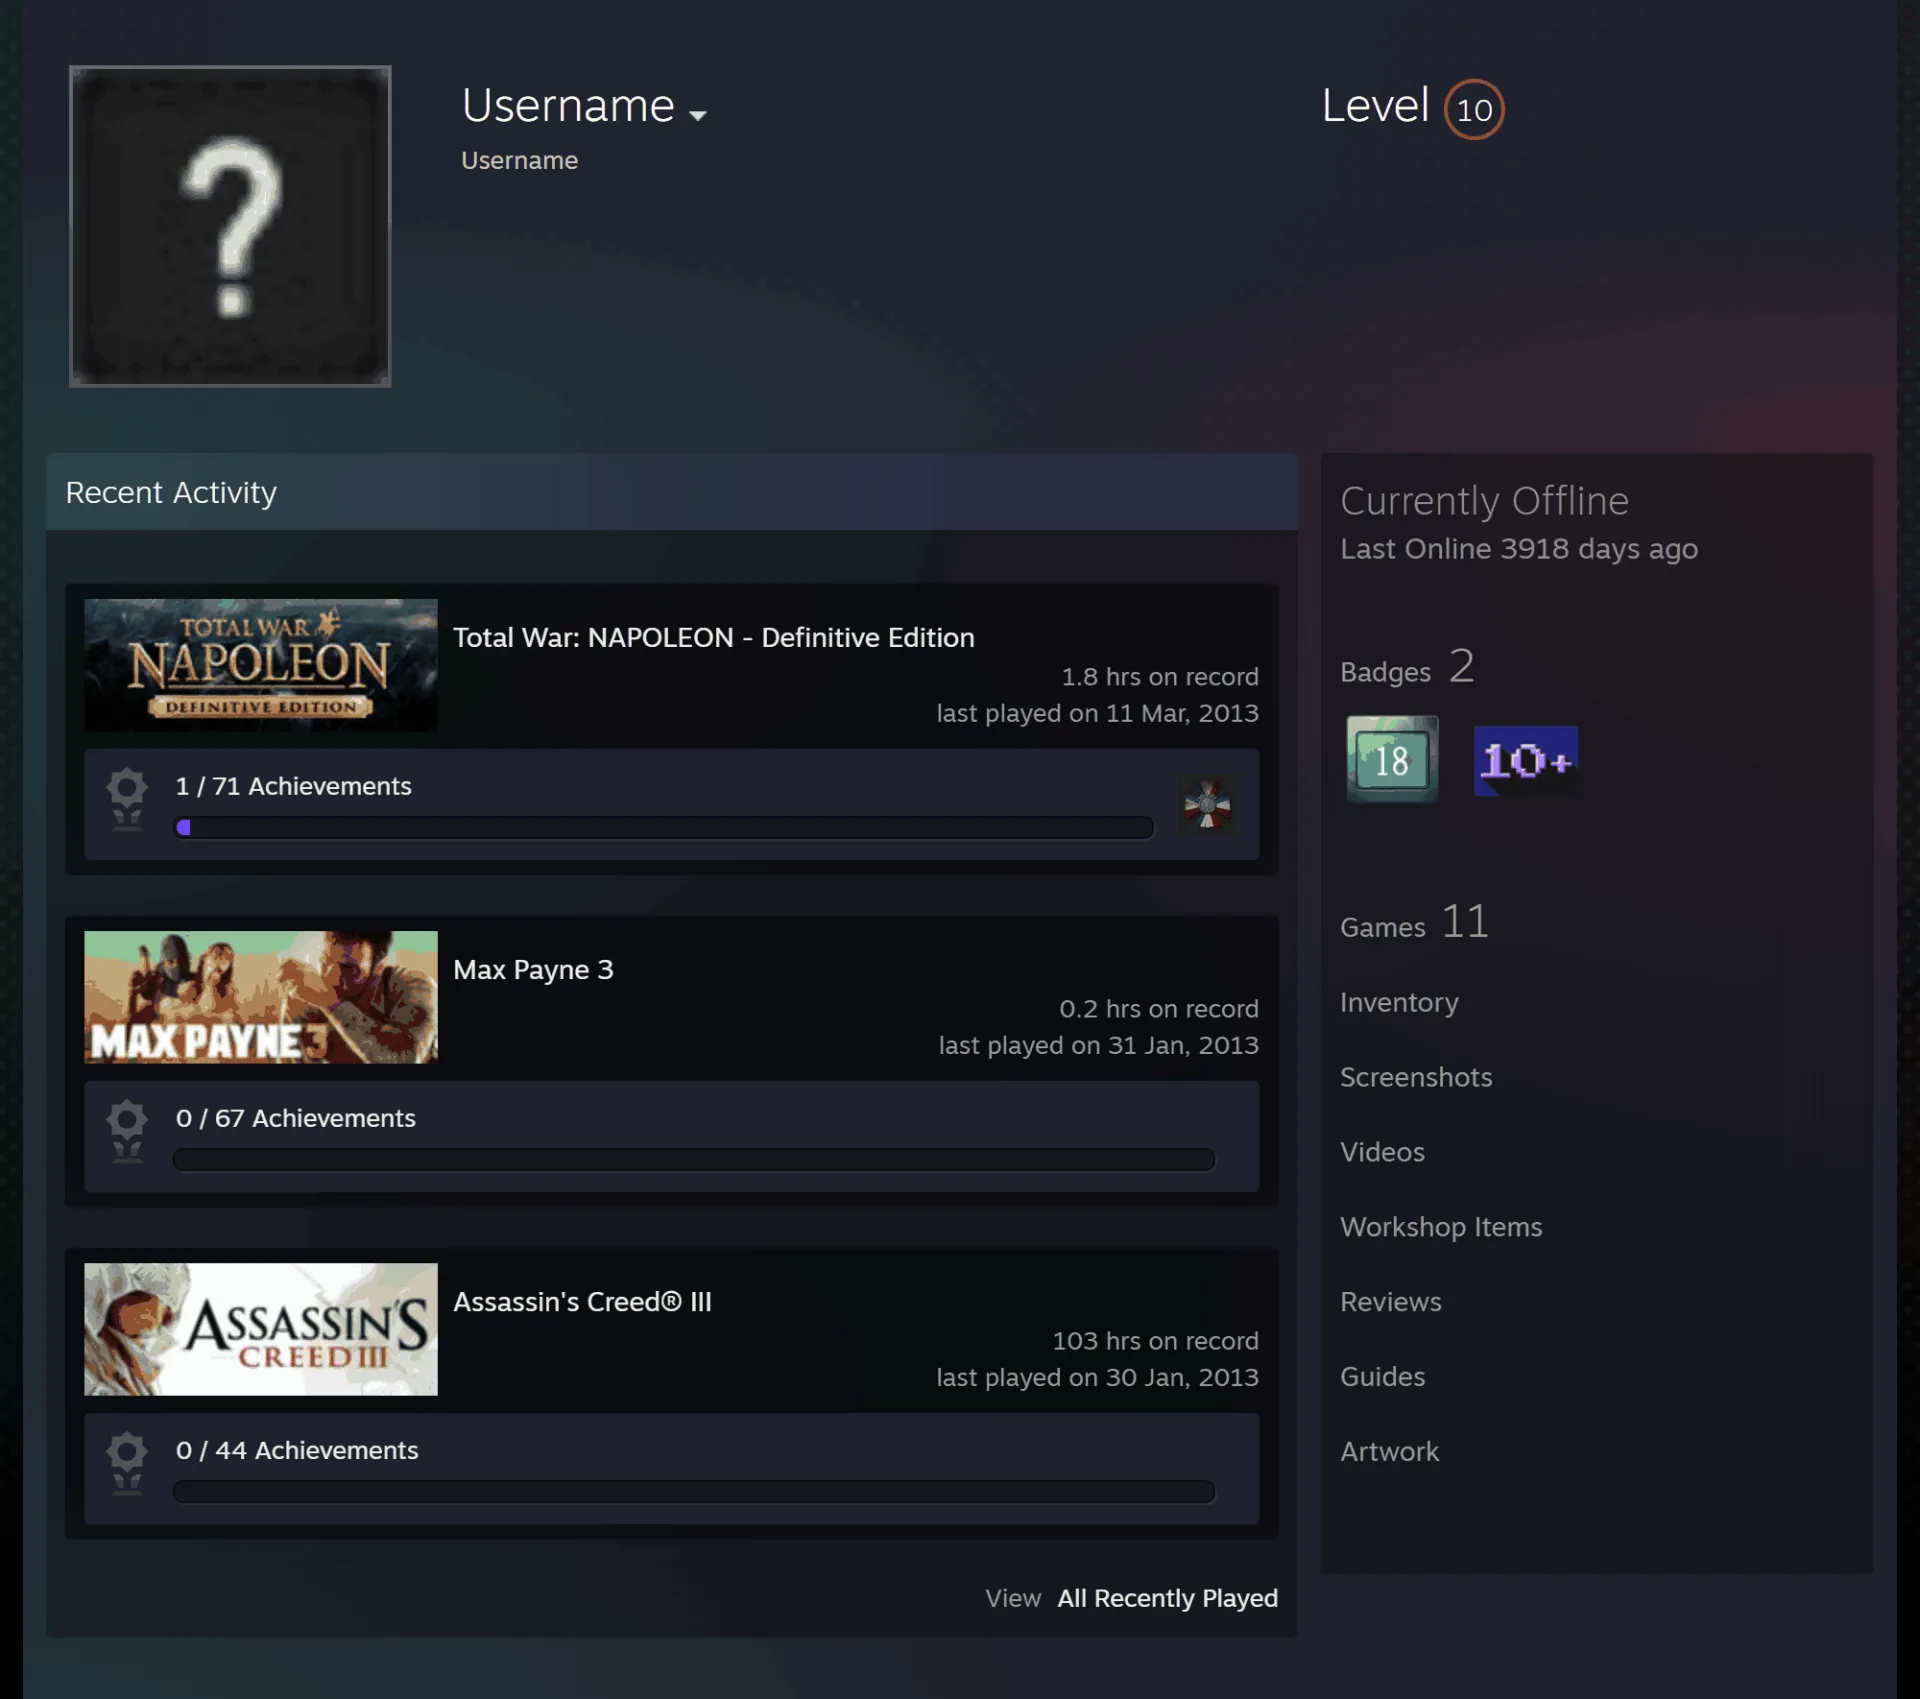Click the Currently Offline status text
The width and height of the screenshot is (1920, 1699).
point(1484,501)
